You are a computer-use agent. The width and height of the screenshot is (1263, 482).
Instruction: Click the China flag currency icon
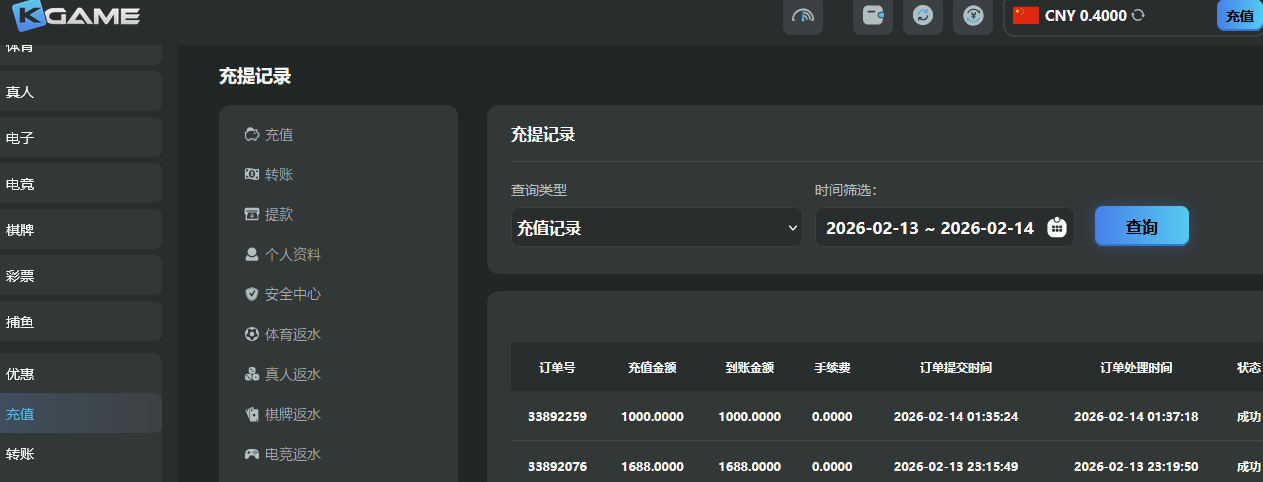click(x=1026, y=15)
